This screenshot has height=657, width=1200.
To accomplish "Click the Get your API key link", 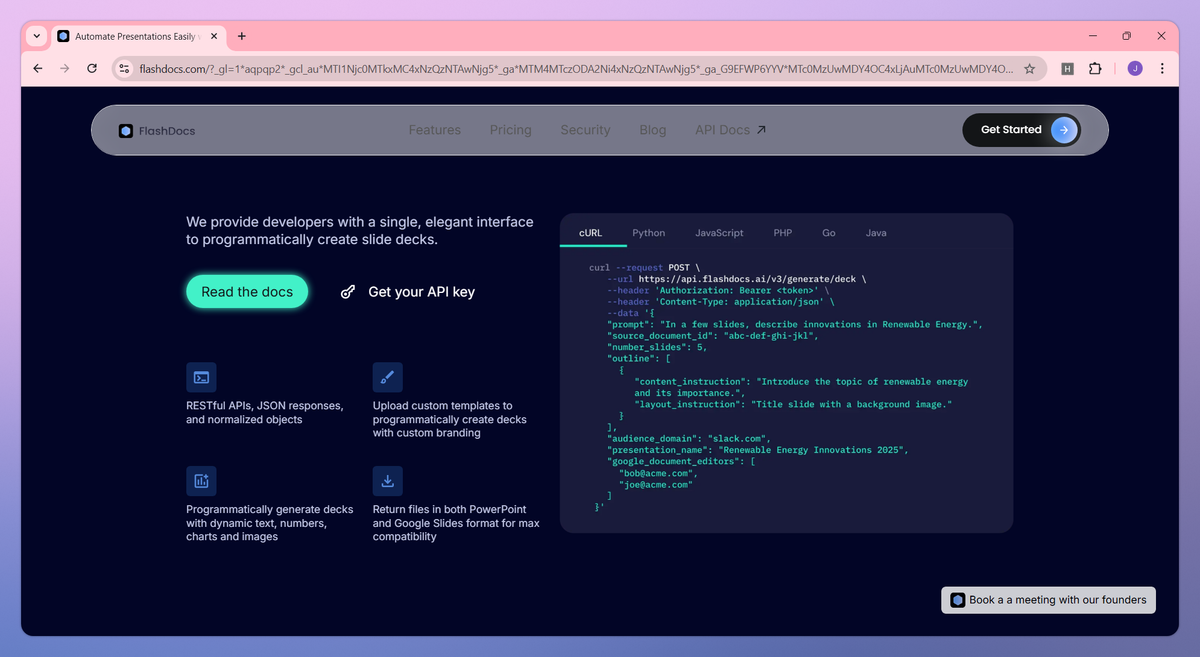I will point(421,292).
